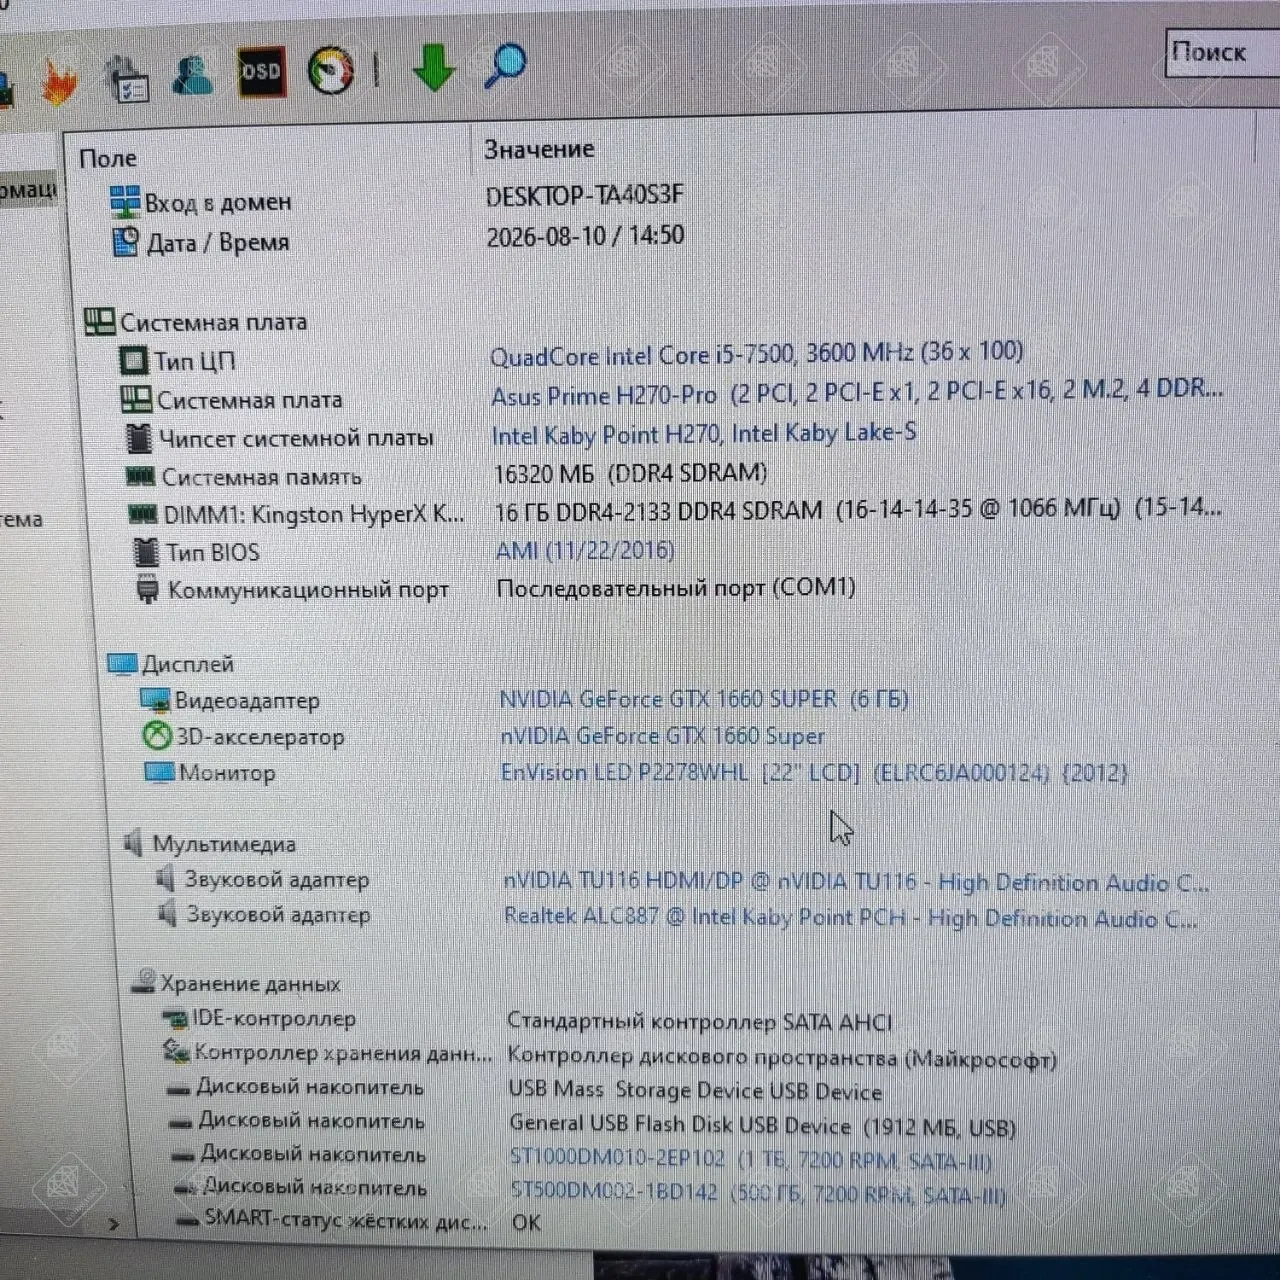Open the OSD panel toolbar icon
The height and width of the screenshot is (1280, 1280).
261,72
